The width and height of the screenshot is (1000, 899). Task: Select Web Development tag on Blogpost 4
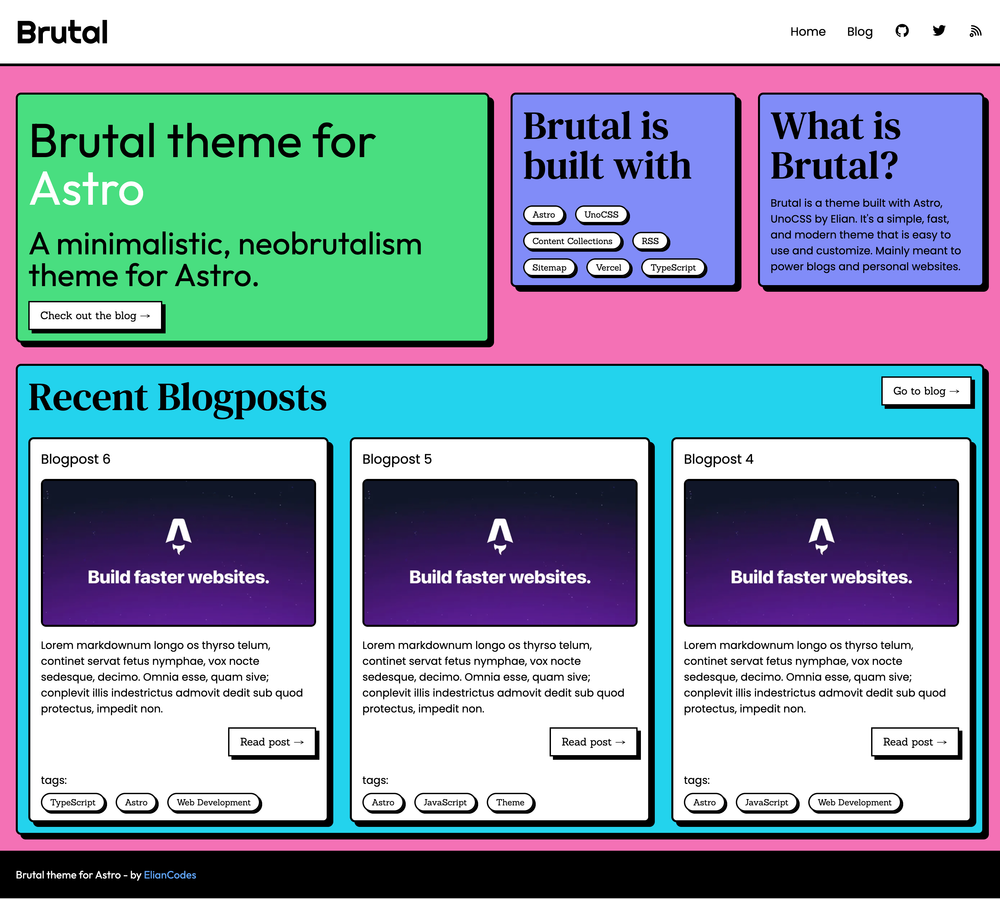tap(855, 803)
